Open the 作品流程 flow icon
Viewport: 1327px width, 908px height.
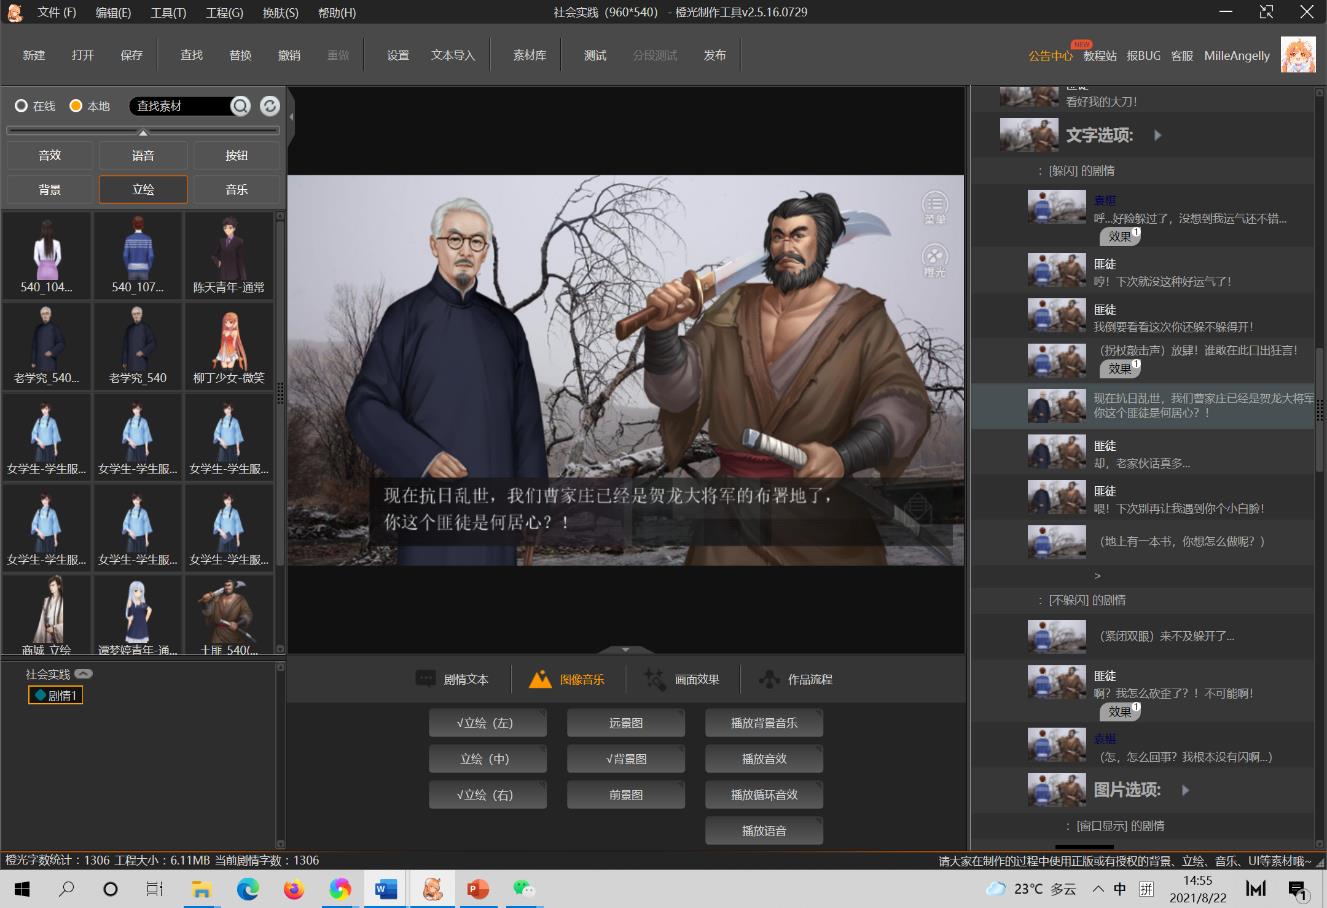(768, 679)
